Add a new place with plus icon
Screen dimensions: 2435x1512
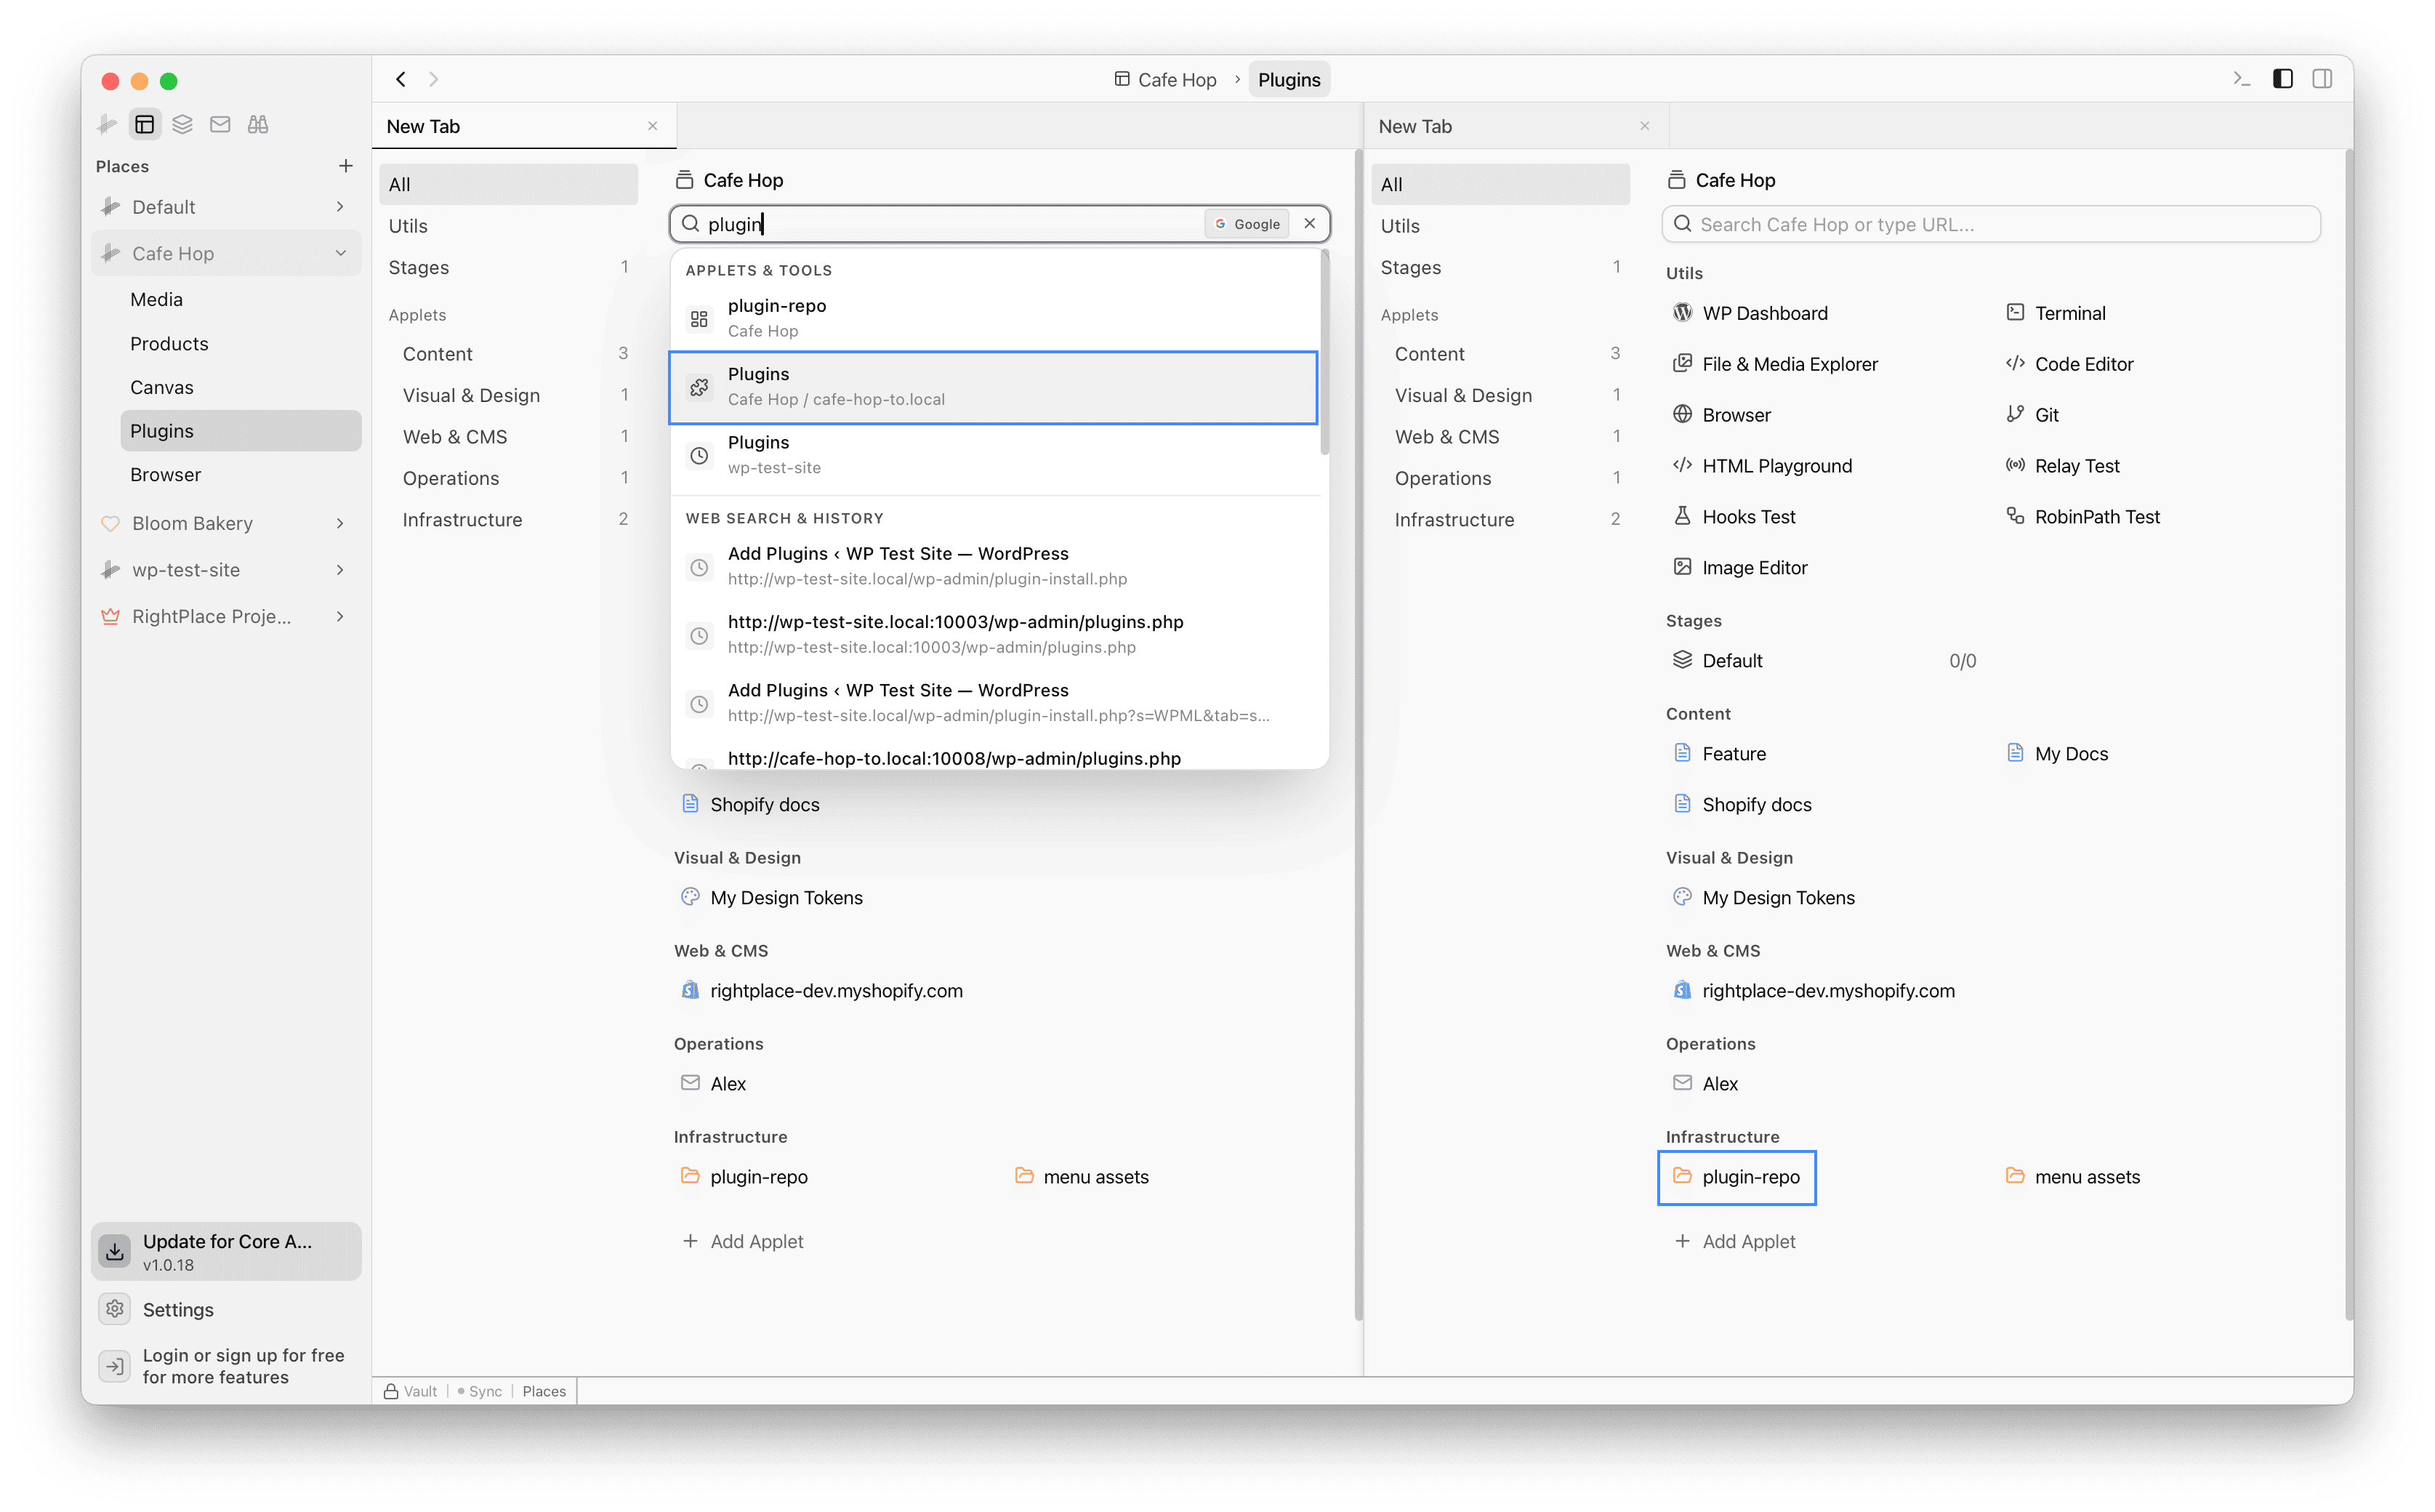point(345,166)
